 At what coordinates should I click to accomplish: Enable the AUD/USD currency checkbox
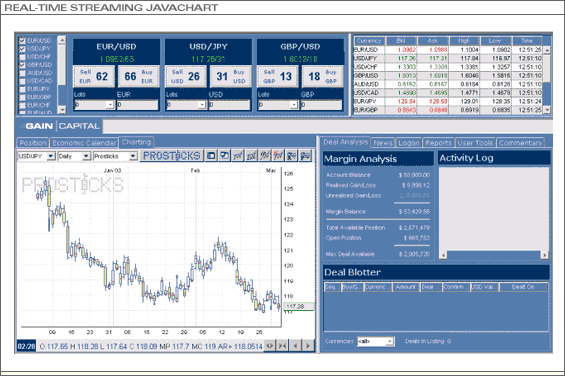pyautogui.click(x=22, y=73)
